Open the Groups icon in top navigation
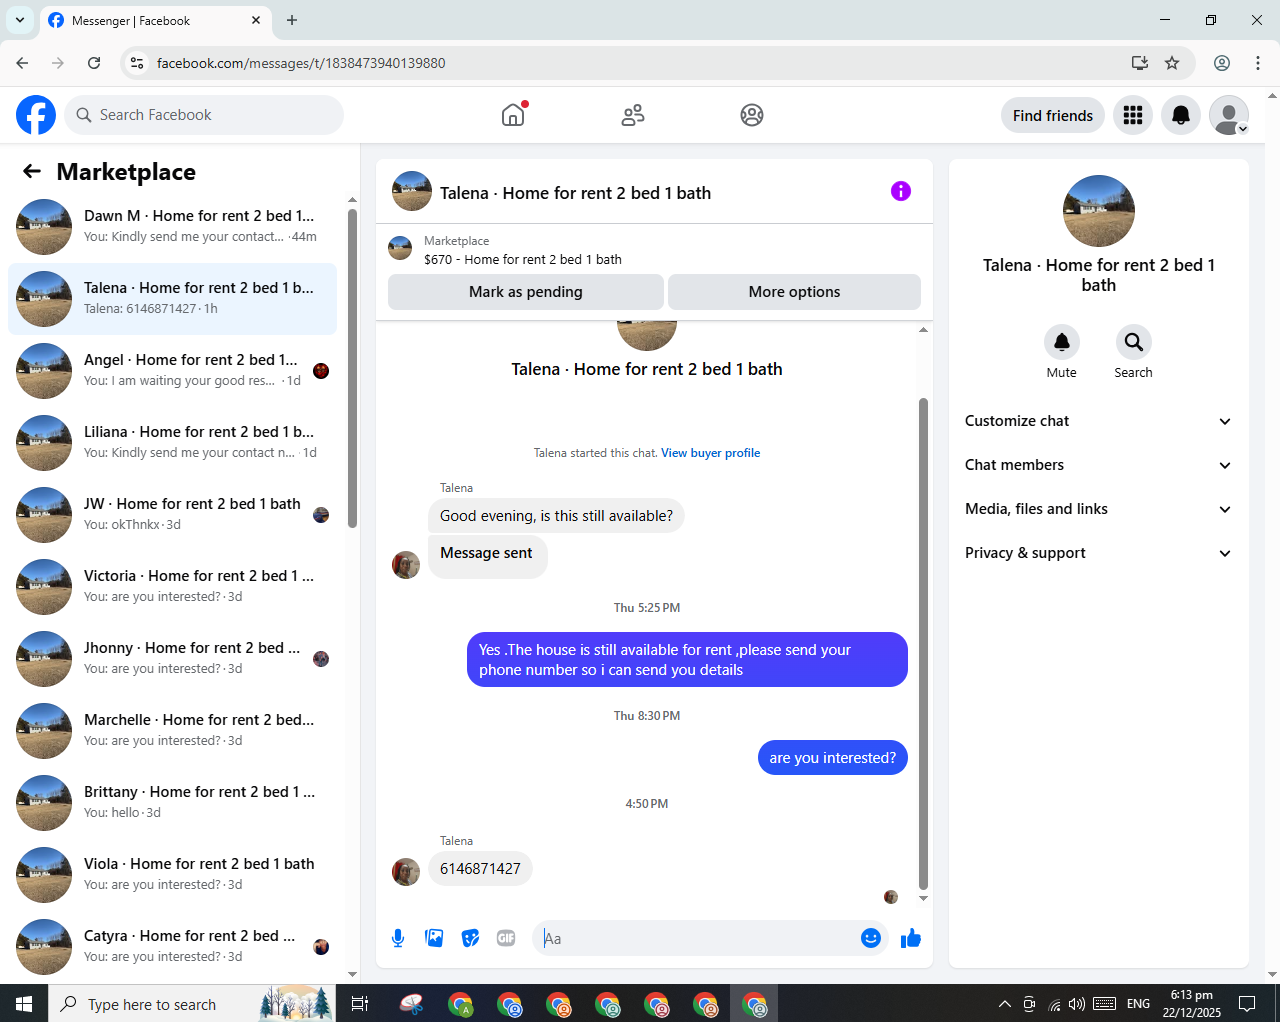Image resolution: width=1280 pixels, height=1022 pixels. [x=752, y=115]
